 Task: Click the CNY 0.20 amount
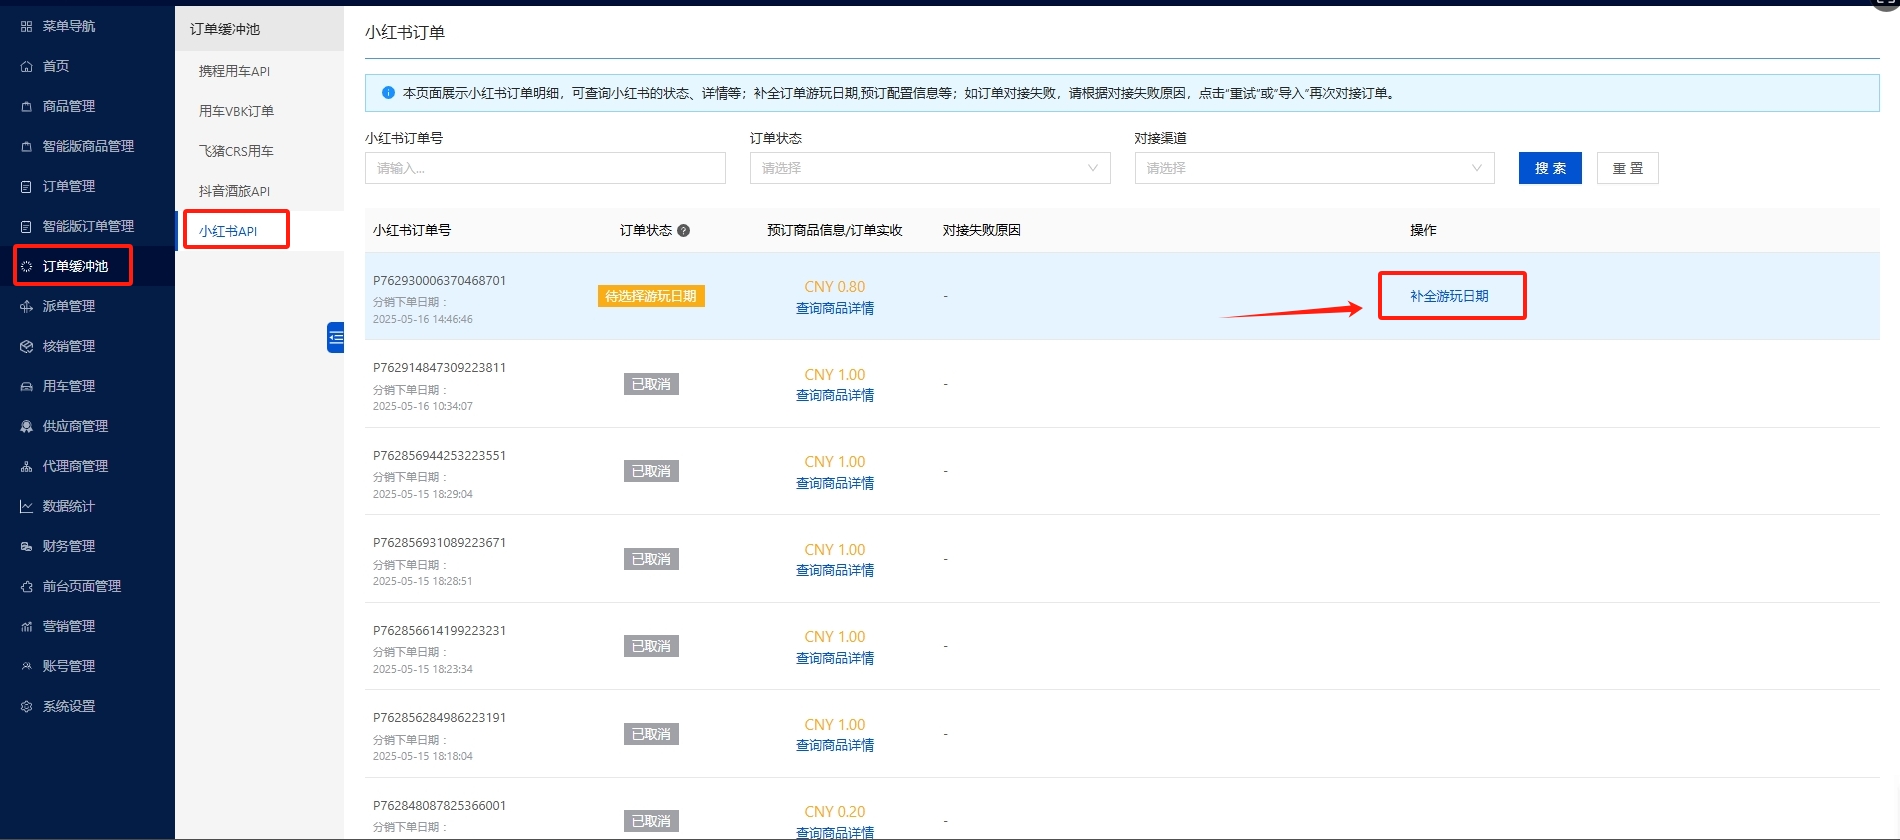pyautogui.click(x=835, y=812)
